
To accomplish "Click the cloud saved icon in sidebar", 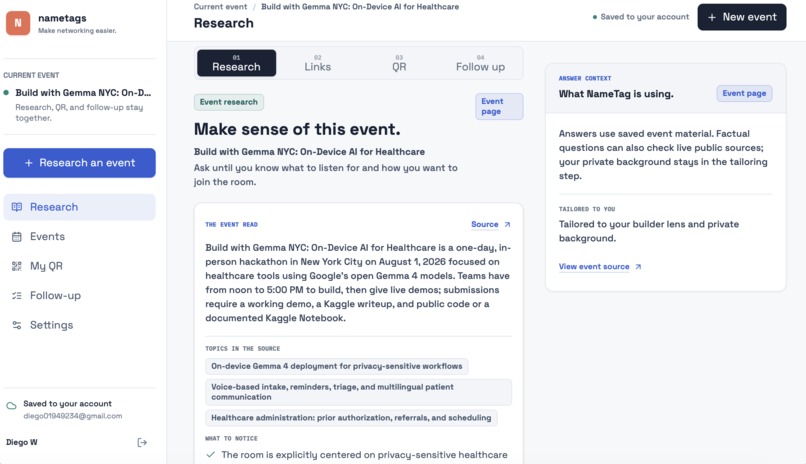I will click(11, 405).
